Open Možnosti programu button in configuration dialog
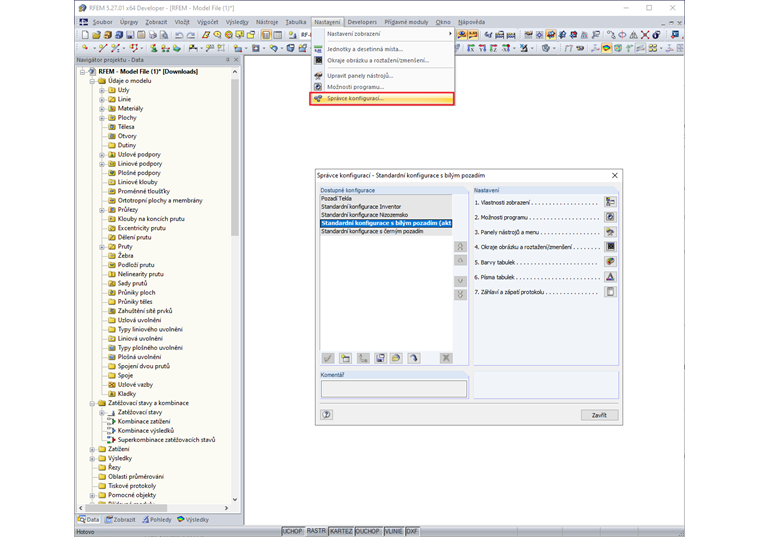 pyautogui.click(x=610, y=217)
